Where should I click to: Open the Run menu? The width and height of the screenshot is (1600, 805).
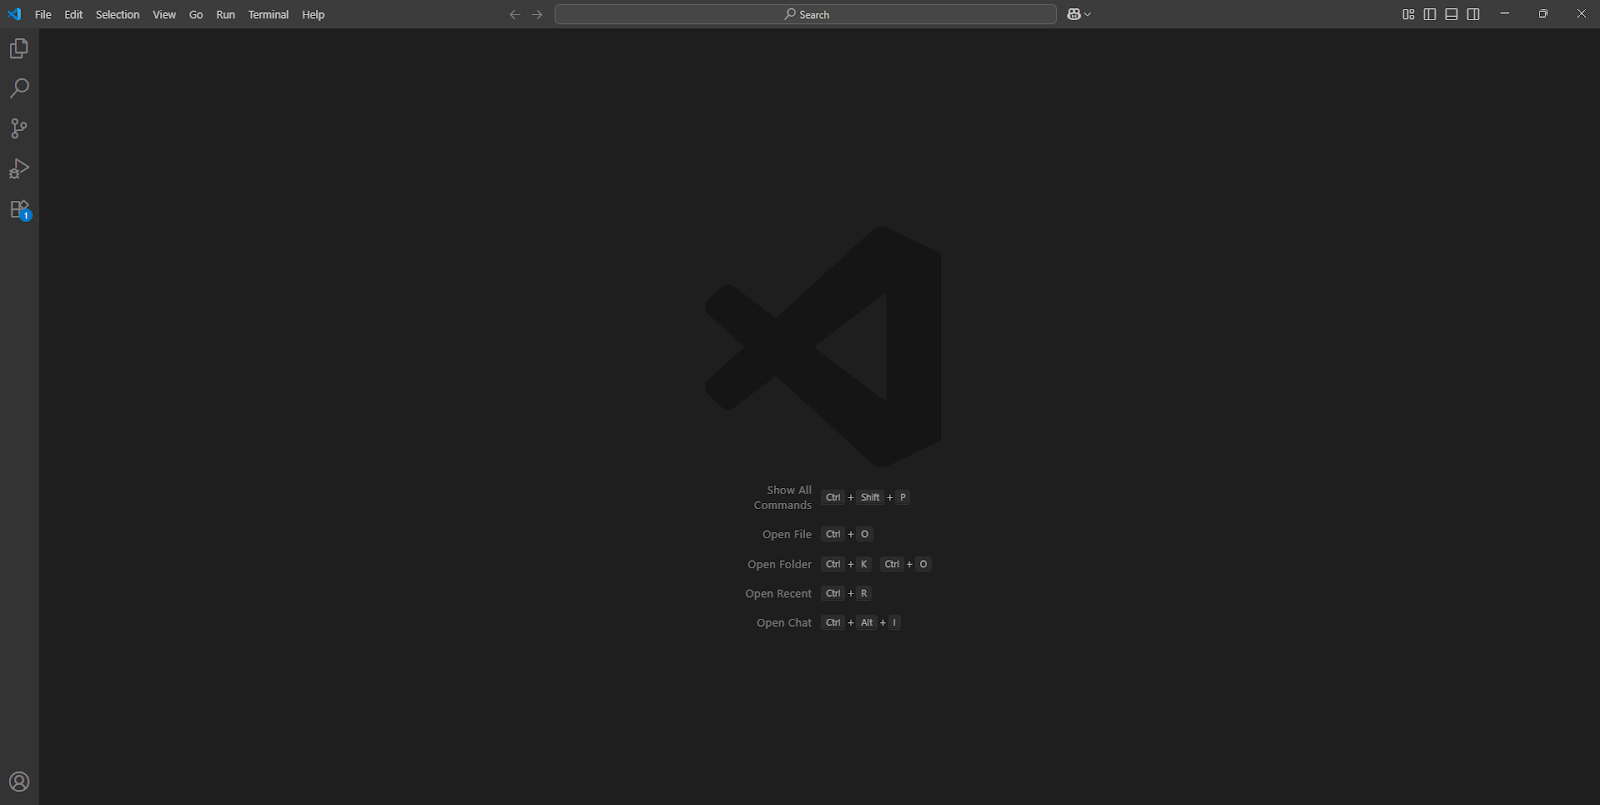click(x=226, y=15)
